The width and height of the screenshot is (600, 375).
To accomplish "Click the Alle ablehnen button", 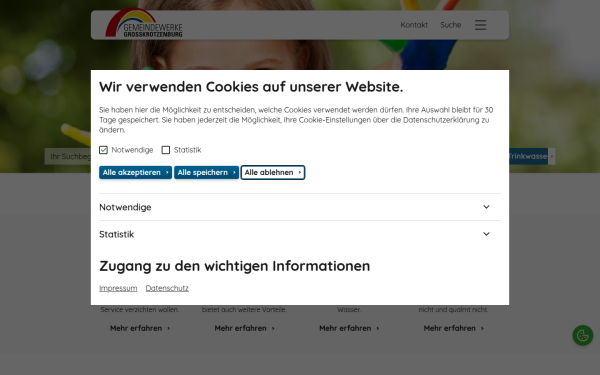I will tap(273, 173).
